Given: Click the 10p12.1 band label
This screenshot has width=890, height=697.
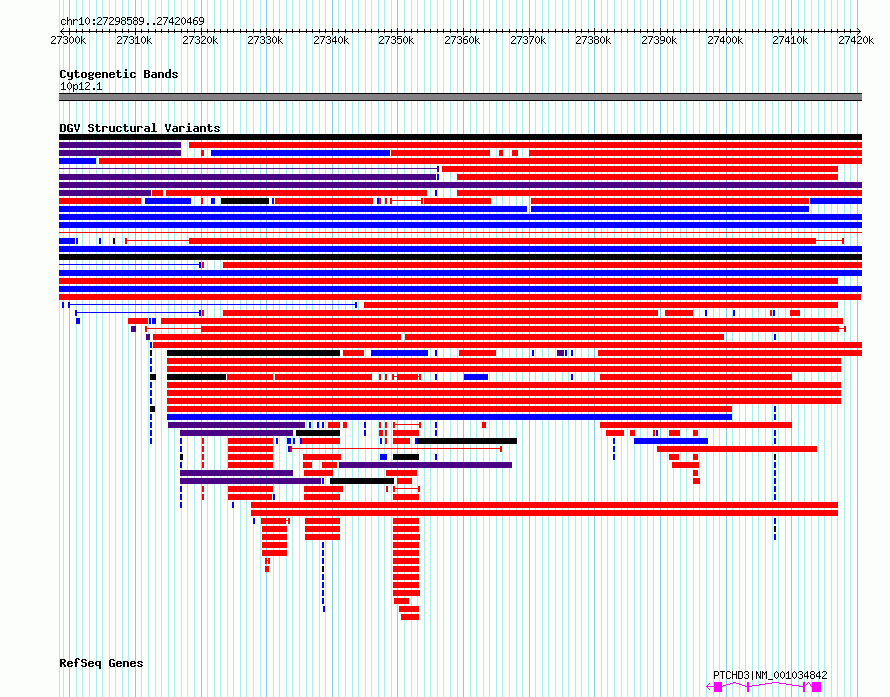Looking at the screenshot, I should 81,86.
